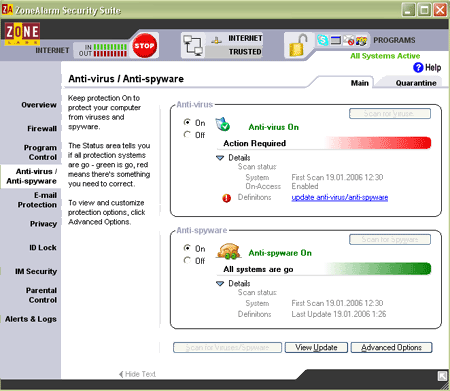Open Help via the question mark icon

click(418, 68)
